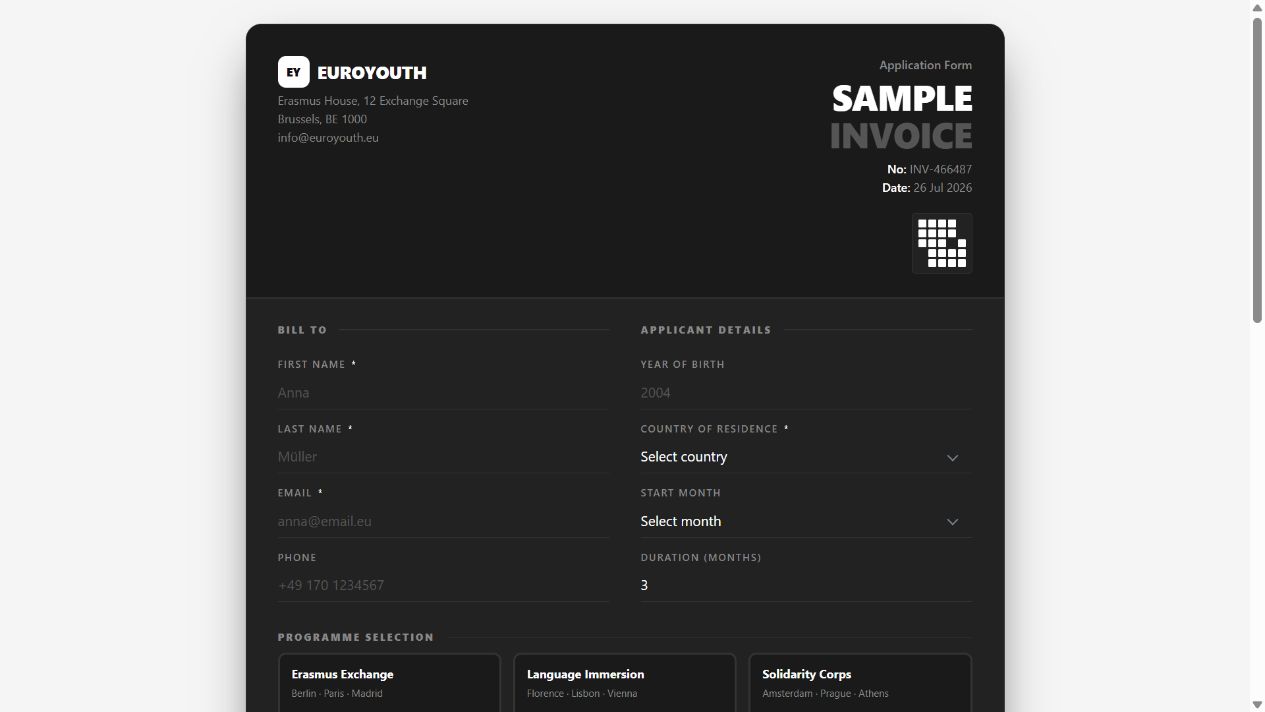1265x712 pixels.
Task: Select the Erasmus Exchange programme card
Action: pos(389,683)
